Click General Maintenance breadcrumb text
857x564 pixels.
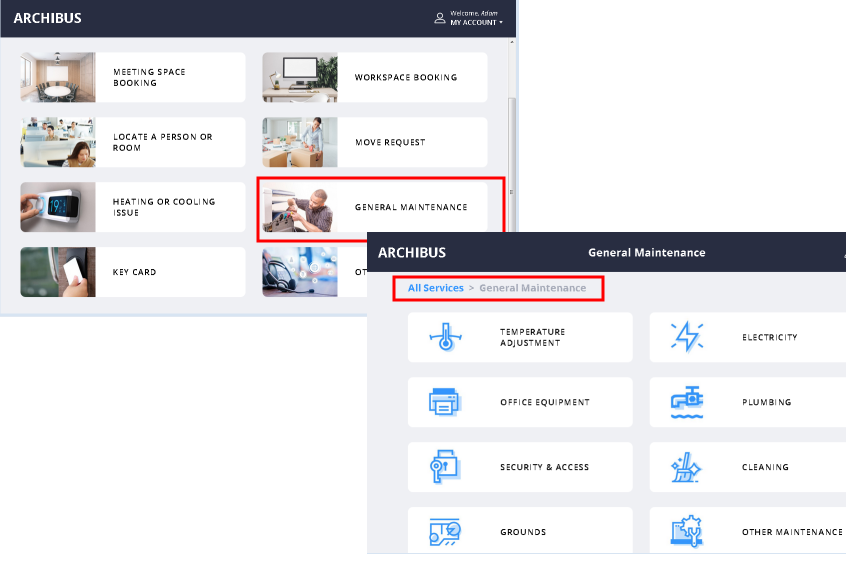[x=533, y=288]
